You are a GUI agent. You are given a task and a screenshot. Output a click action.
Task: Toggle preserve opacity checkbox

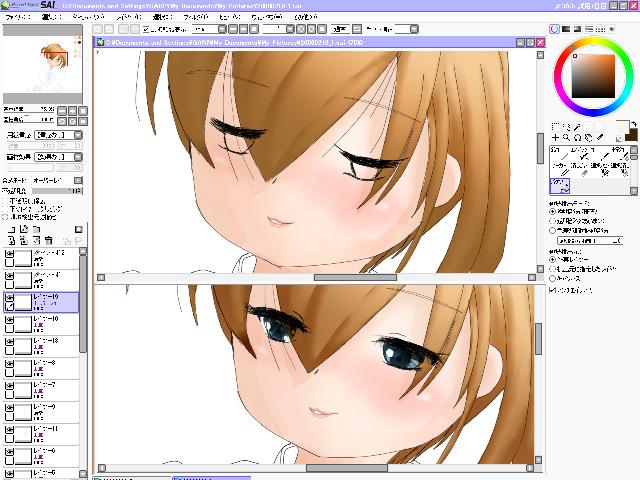(5, 201)
